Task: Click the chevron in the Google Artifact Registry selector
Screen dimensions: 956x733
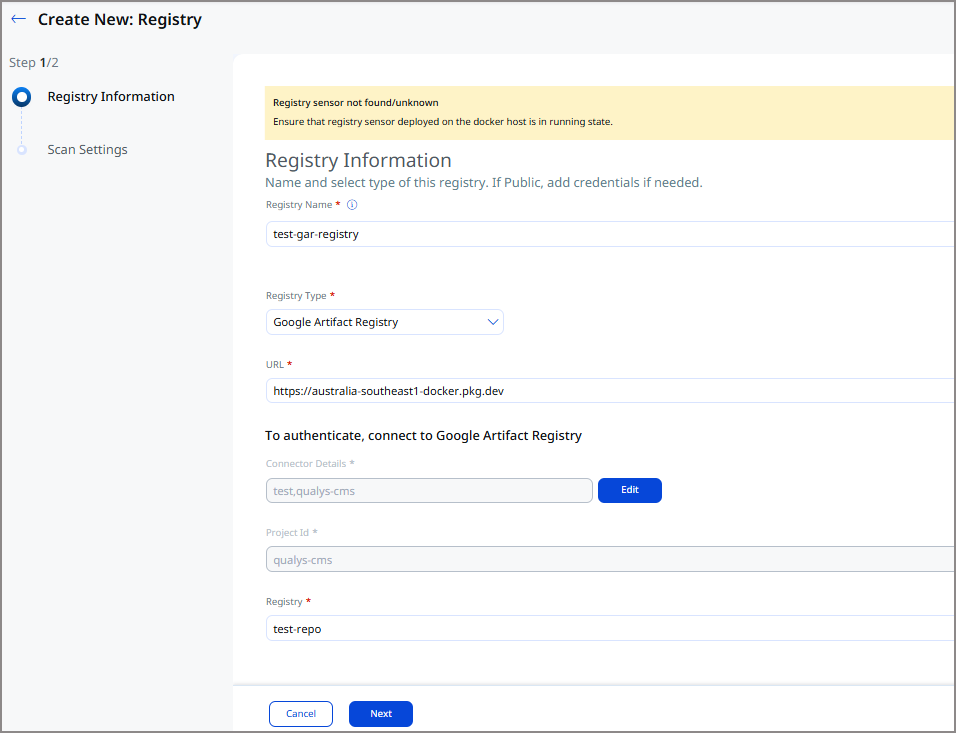Action: [493, 322]
